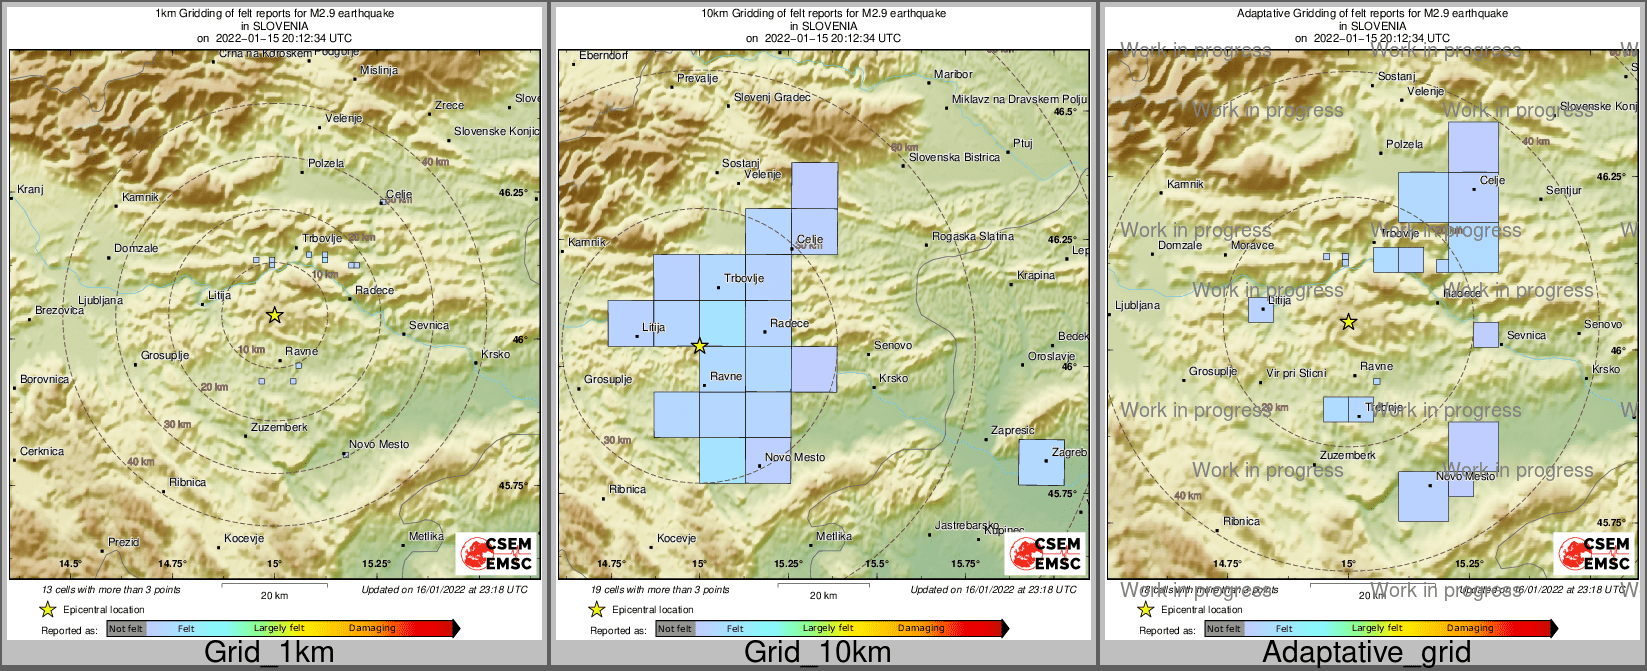Click the felt cell containing Litija on the 10km map
Viewport: 1647px width, 671px height.
tap(631, 323)
